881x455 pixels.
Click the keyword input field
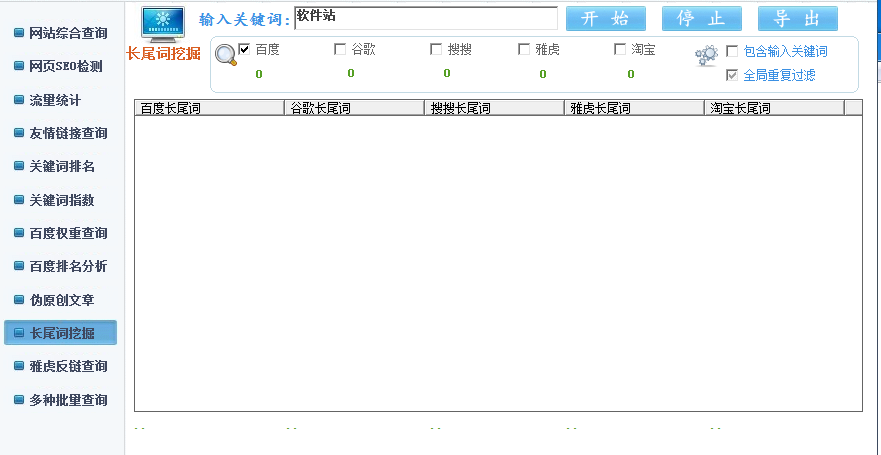425,19
